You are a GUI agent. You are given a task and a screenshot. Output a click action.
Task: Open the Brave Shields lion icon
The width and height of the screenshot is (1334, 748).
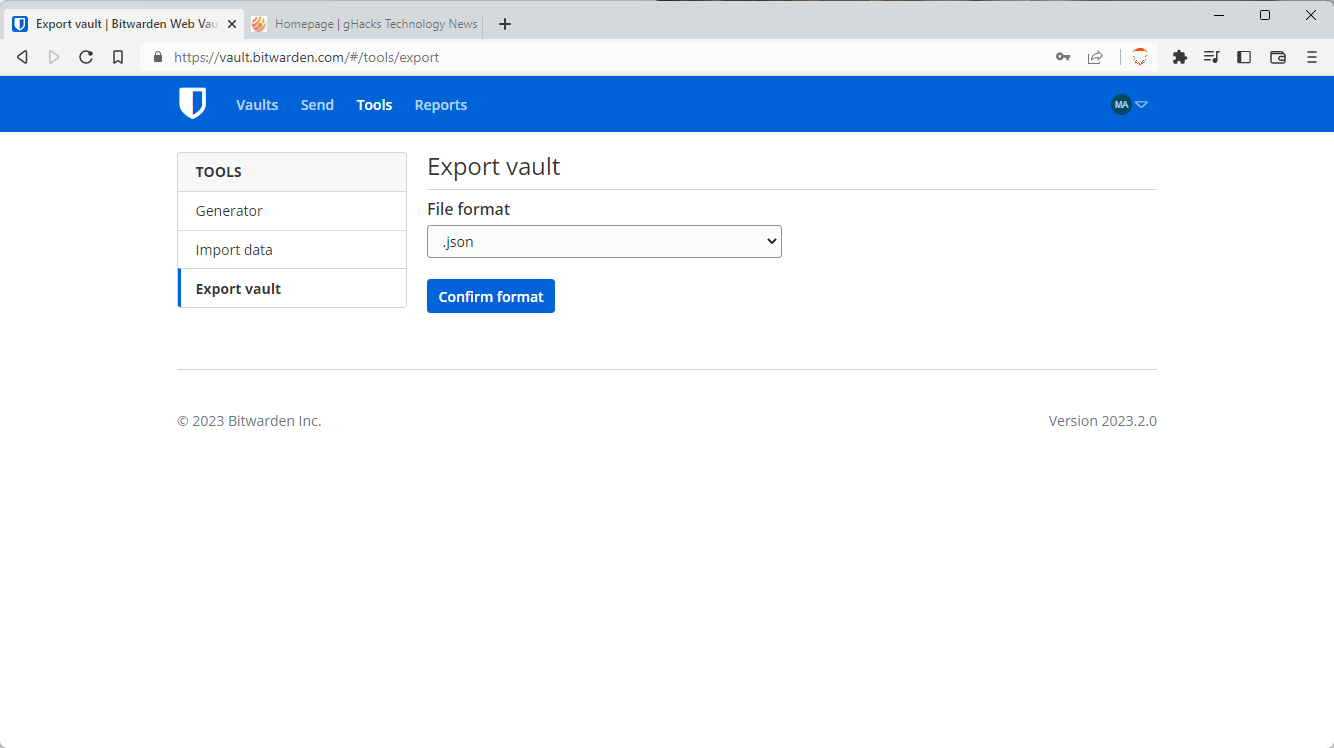[1139, 57]
